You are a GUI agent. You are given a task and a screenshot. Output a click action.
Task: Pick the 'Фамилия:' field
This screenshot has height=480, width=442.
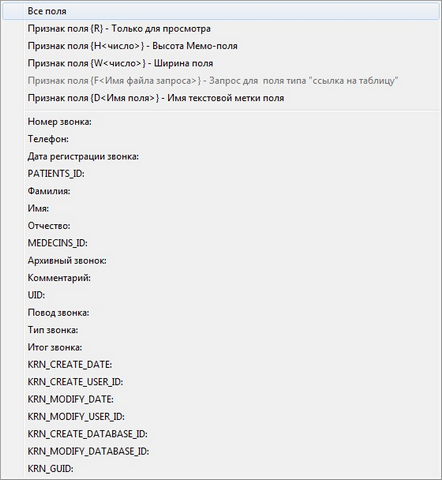pyautogui.click(x=221, y=191)
